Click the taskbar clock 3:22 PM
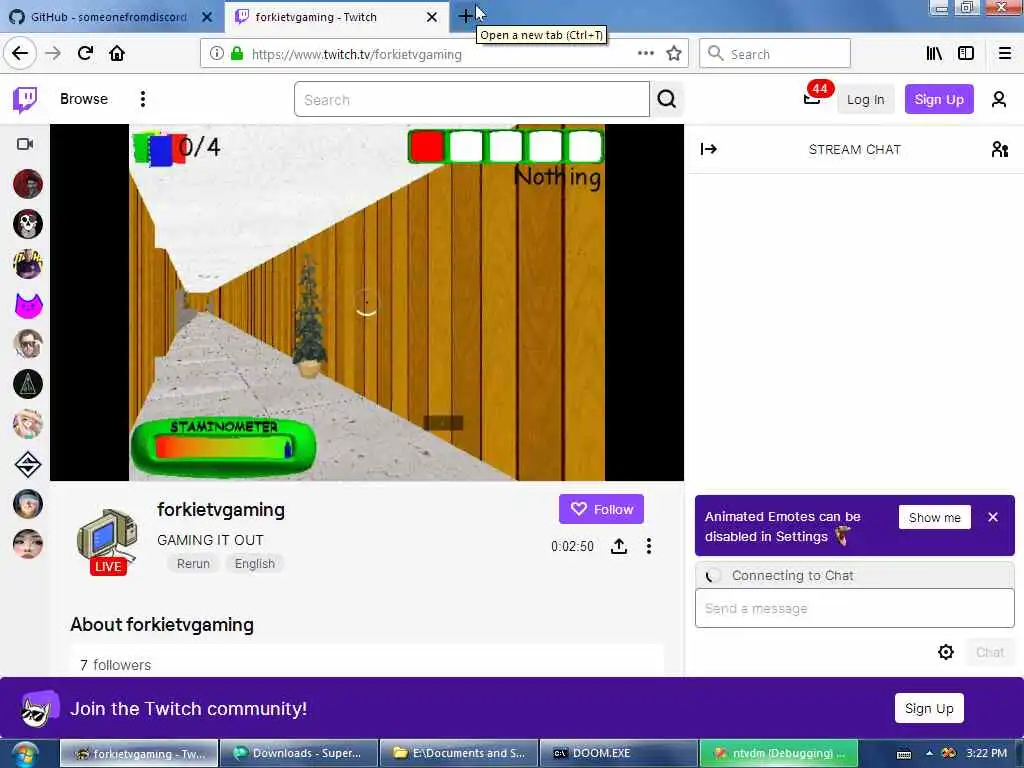The width and height of the screenshot is (1024, 768). (x=986, y=754)
